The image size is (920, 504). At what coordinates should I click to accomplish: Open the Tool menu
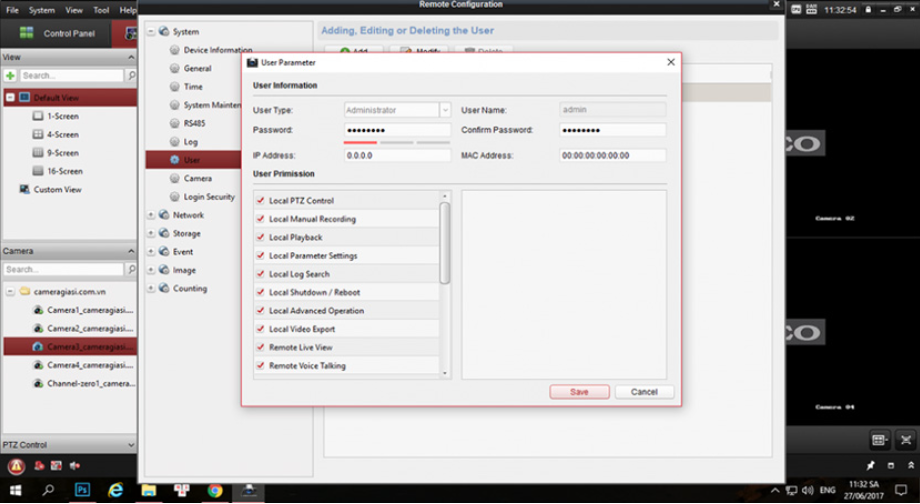tap(101, 10)
